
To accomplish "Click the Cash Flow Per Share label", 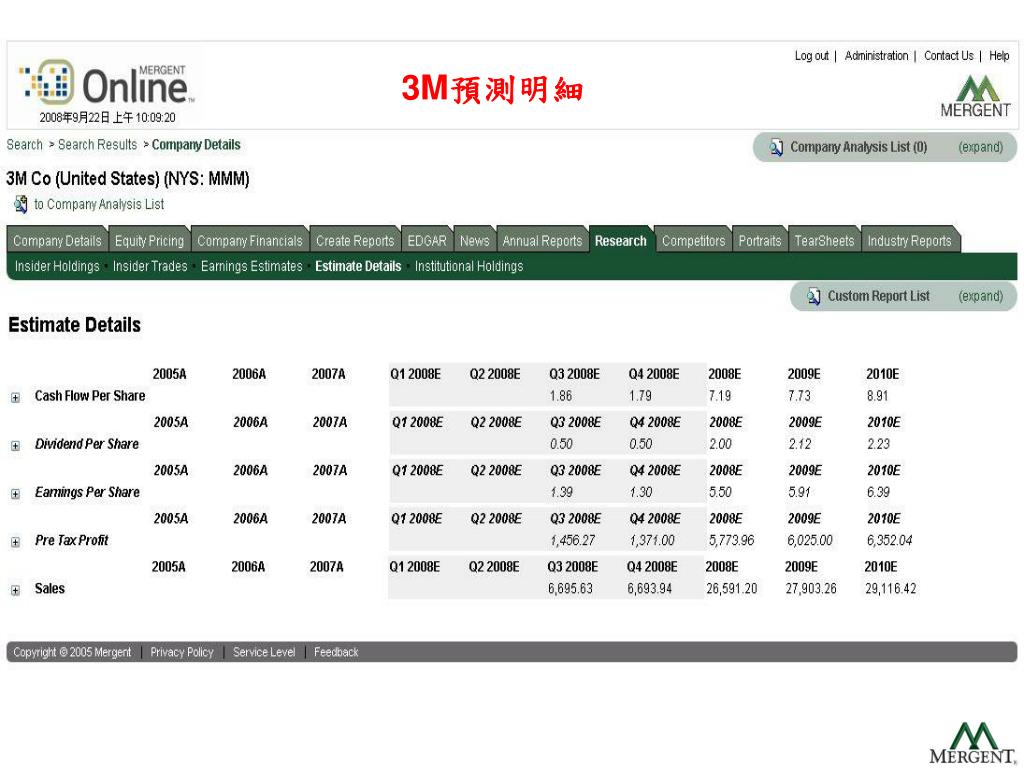I will pos(90,396).
